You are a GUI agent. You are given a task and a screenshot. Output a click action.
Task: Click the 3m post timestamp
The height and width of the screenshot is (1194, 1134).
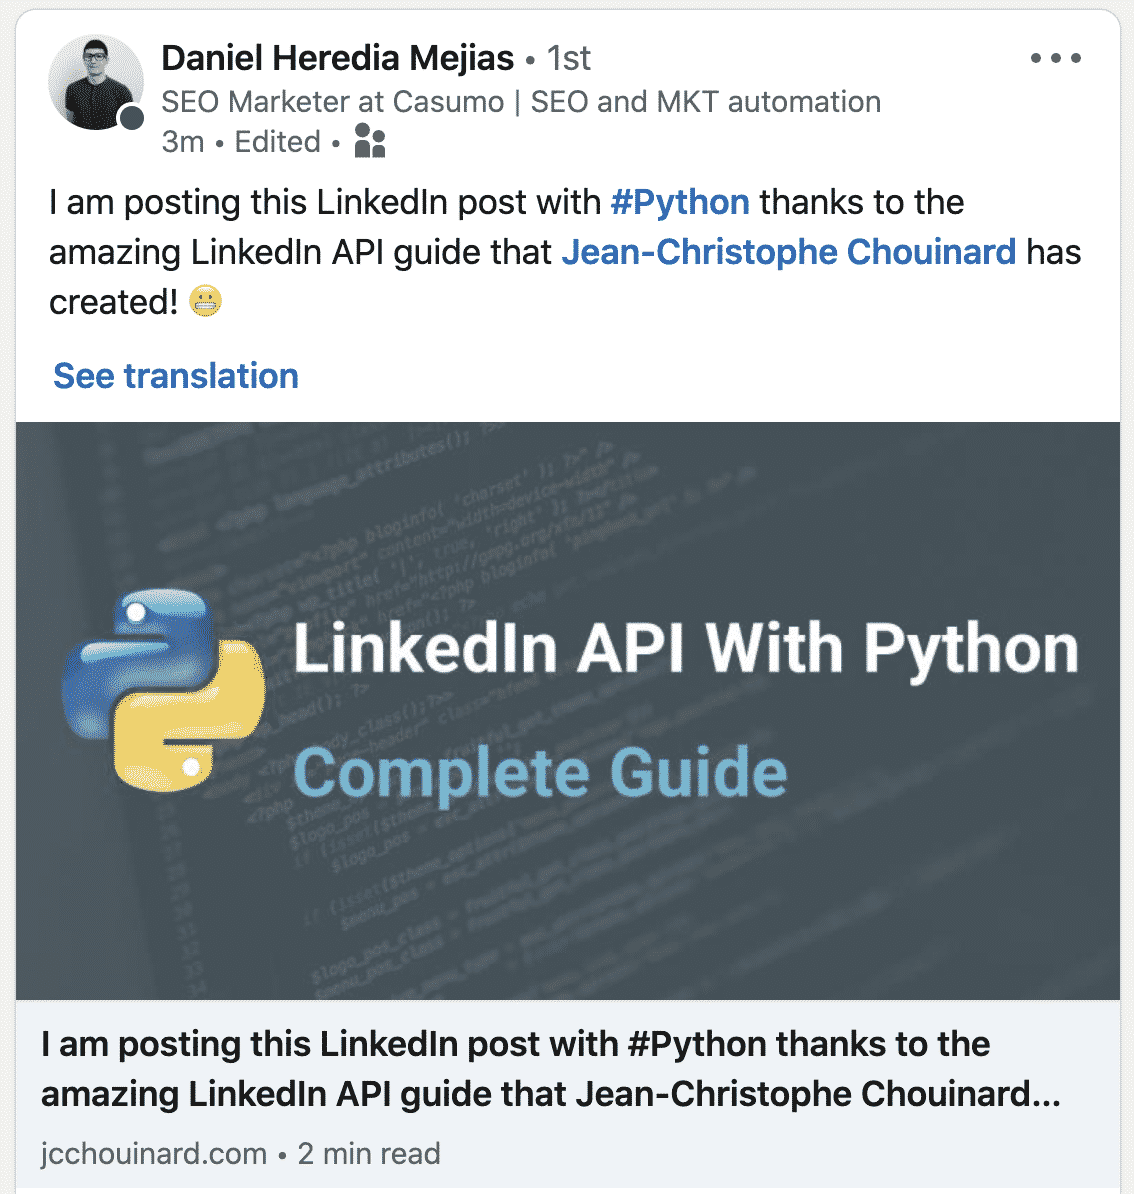(x=183, y=142)
